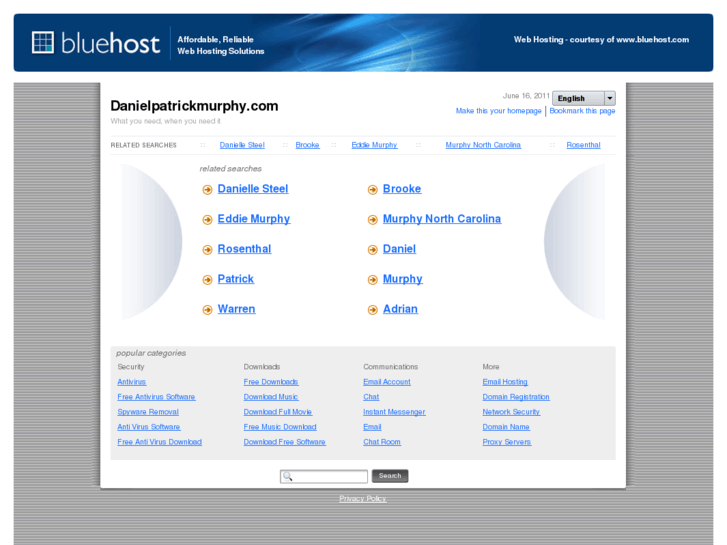Screen dimensions: 727x545
Task: Click Affordable, Reliable Web Hosting Solutions tagline
Action: coord(221,45)
